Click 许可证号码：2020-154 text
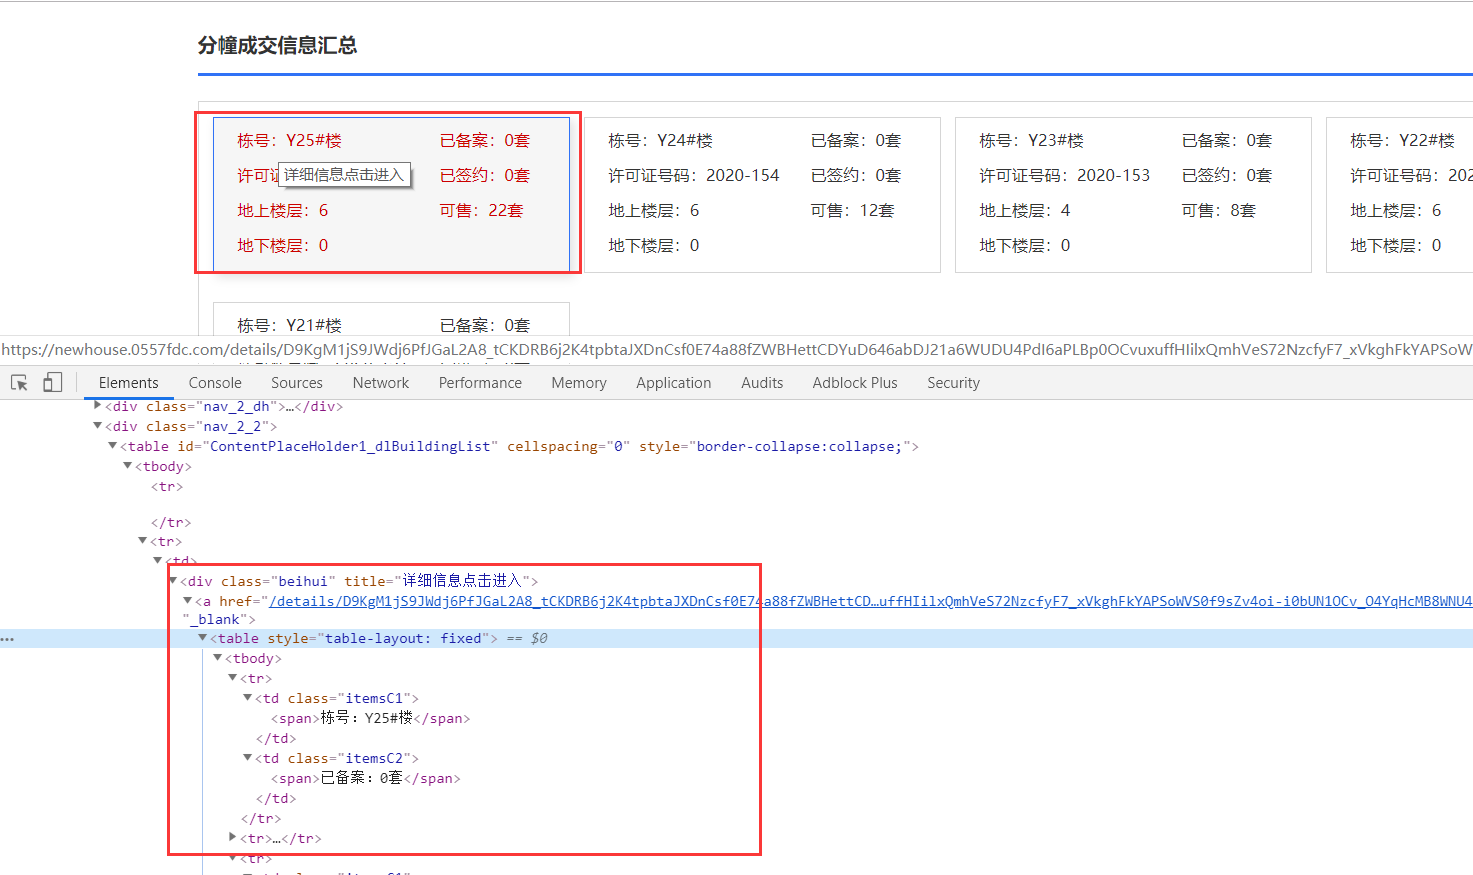This screenshot has height=875, width=1473. click(693, 175)
